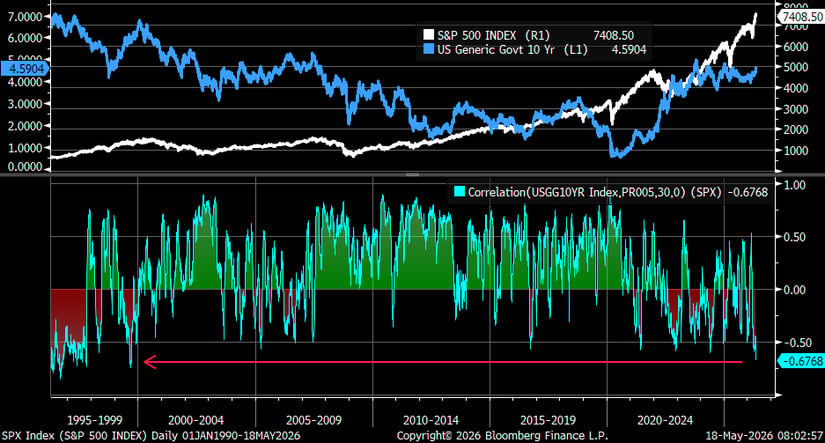This screenshot has width=825, height=443.
Task: Select the S&P 500 INDEX (R1) legend label
Action: coord(493,35)
